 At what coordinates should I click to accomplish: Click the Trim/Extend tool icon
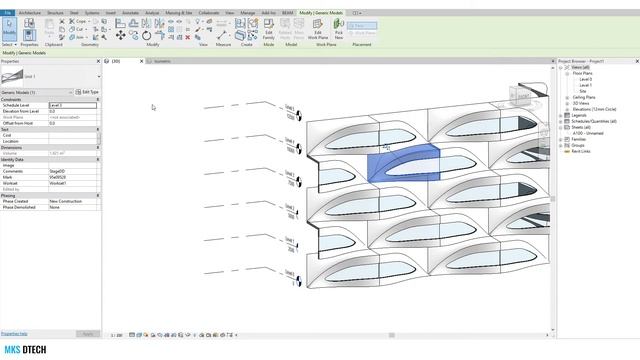[x=161, y=36]
